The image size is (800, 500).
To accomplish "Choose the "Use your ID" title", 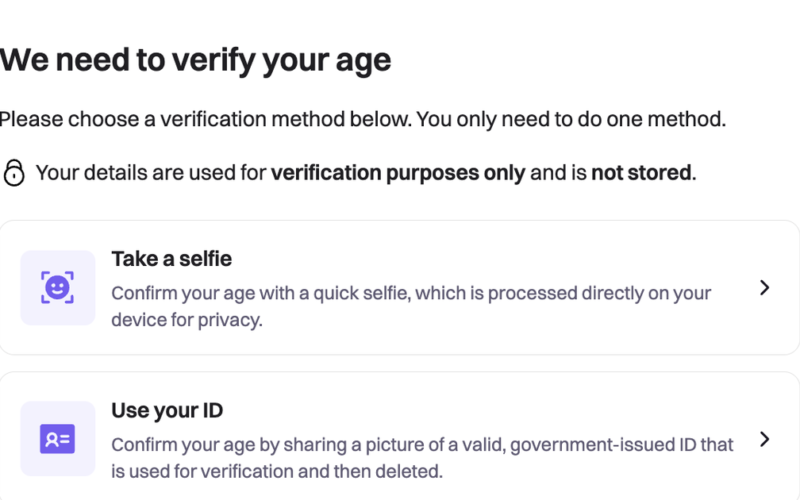I will point(167,410).
